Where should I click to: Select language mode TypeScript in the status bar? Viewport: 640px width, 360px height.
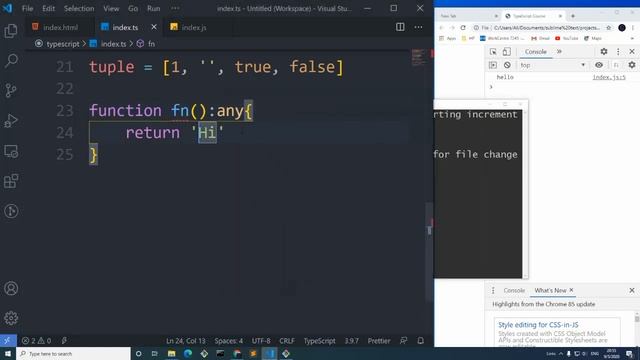(319, 340)
